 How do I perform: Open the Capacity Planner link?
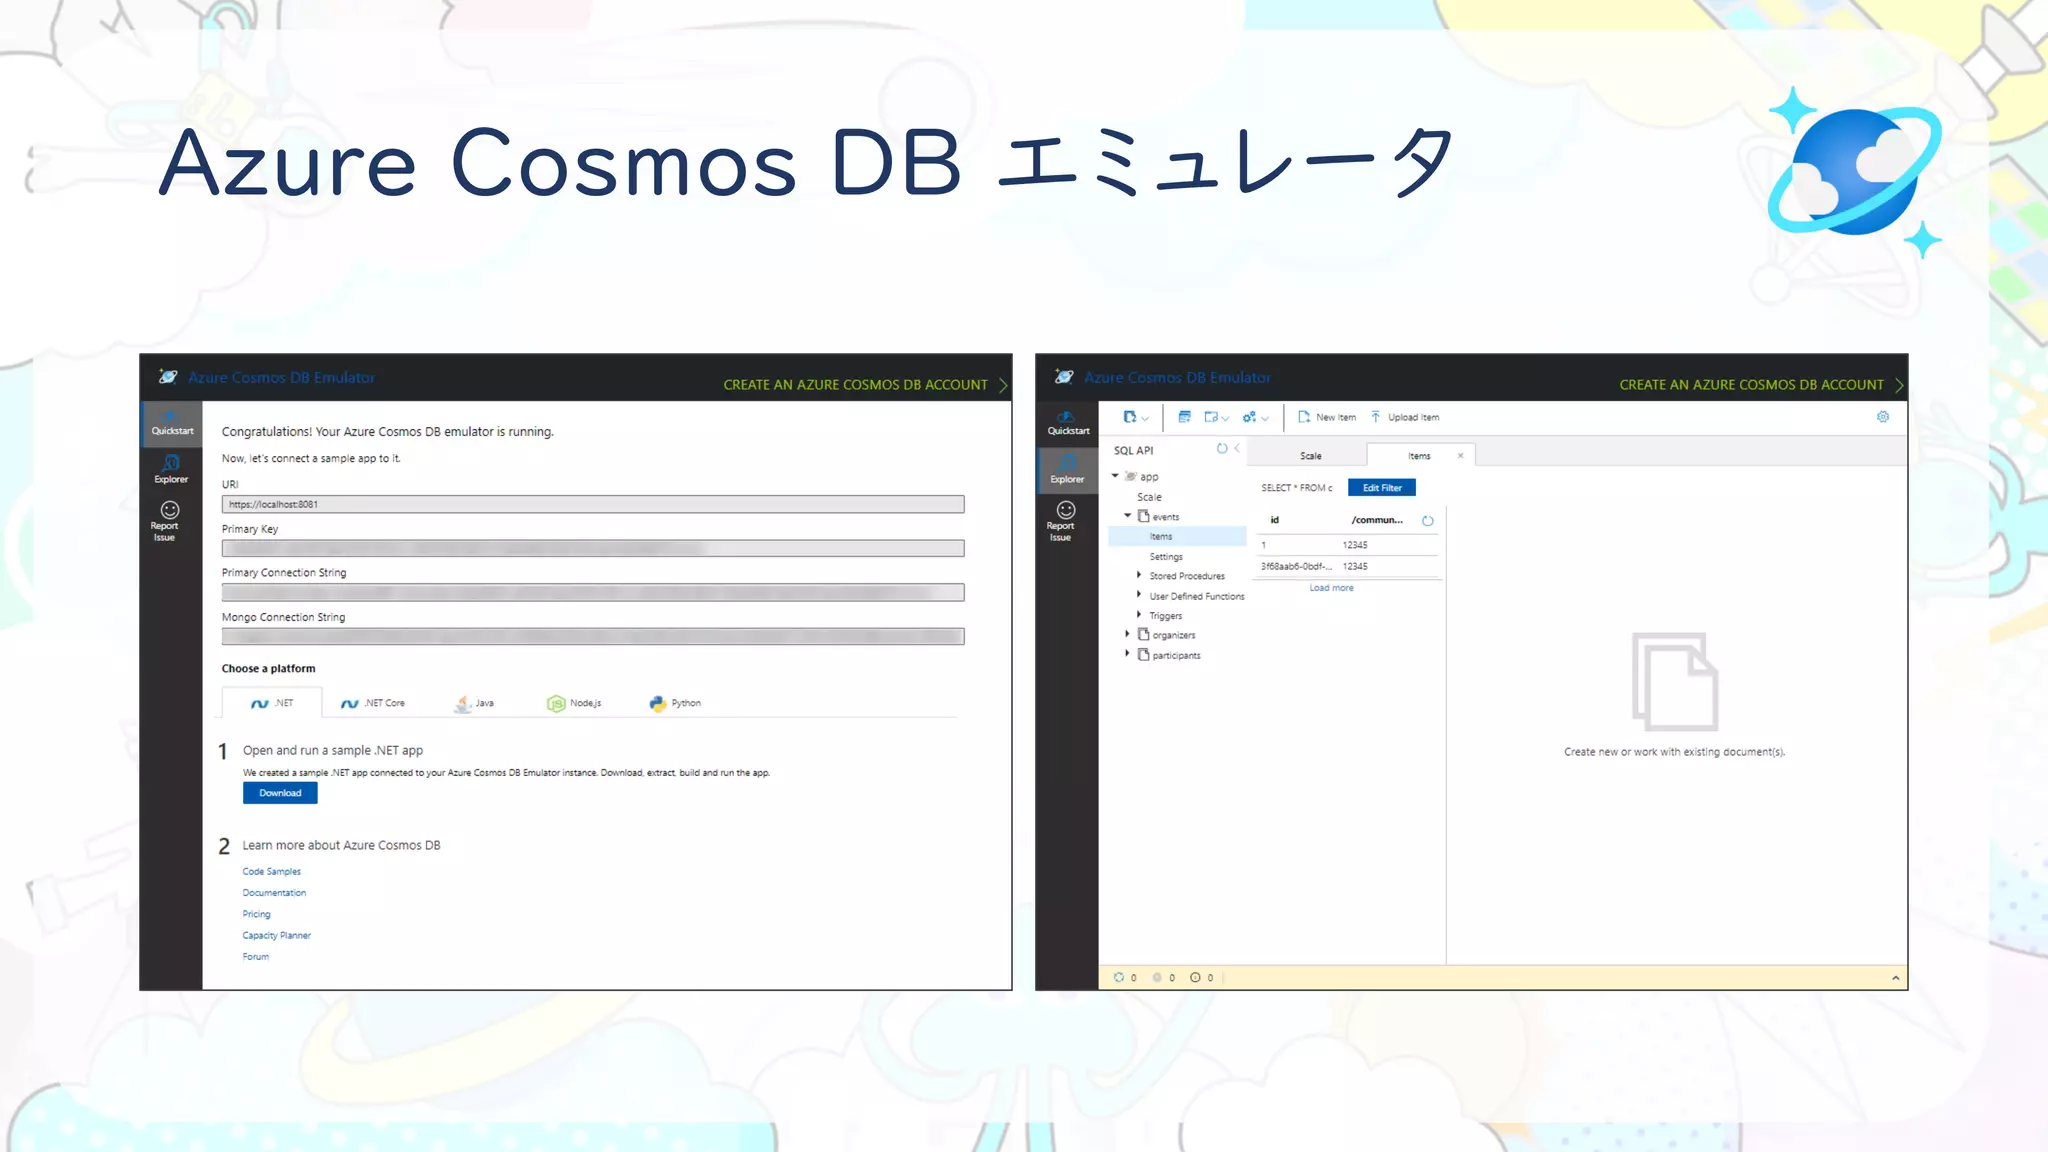point(276,936)
